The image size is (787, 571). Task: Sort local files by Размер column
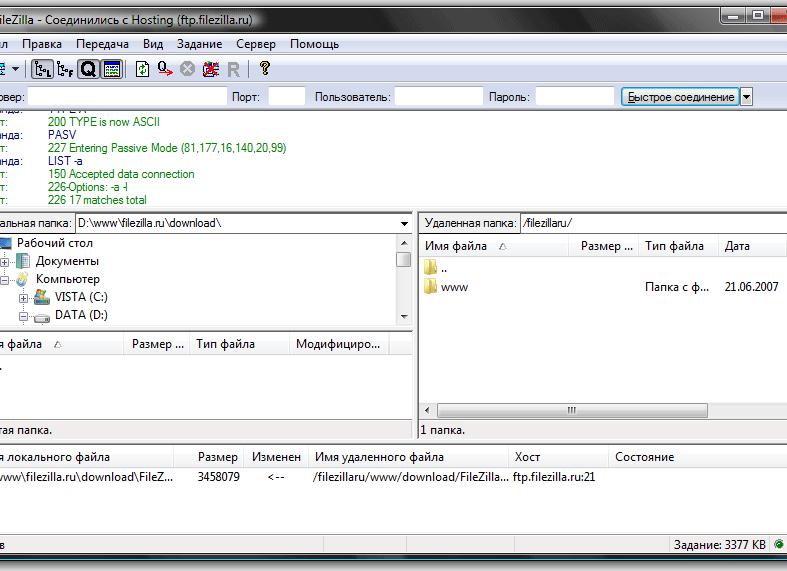157,344
